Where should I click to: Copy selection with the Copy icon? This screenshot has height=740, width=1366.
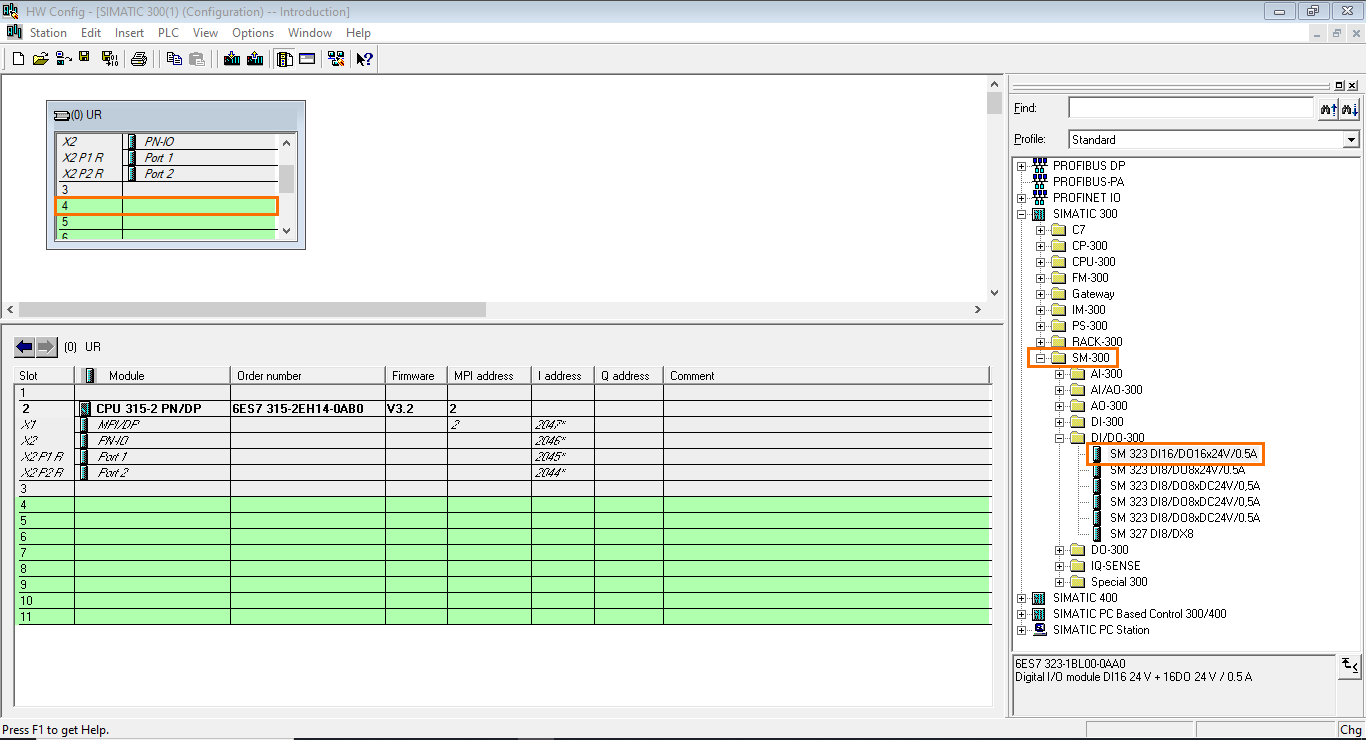point(174,59)
